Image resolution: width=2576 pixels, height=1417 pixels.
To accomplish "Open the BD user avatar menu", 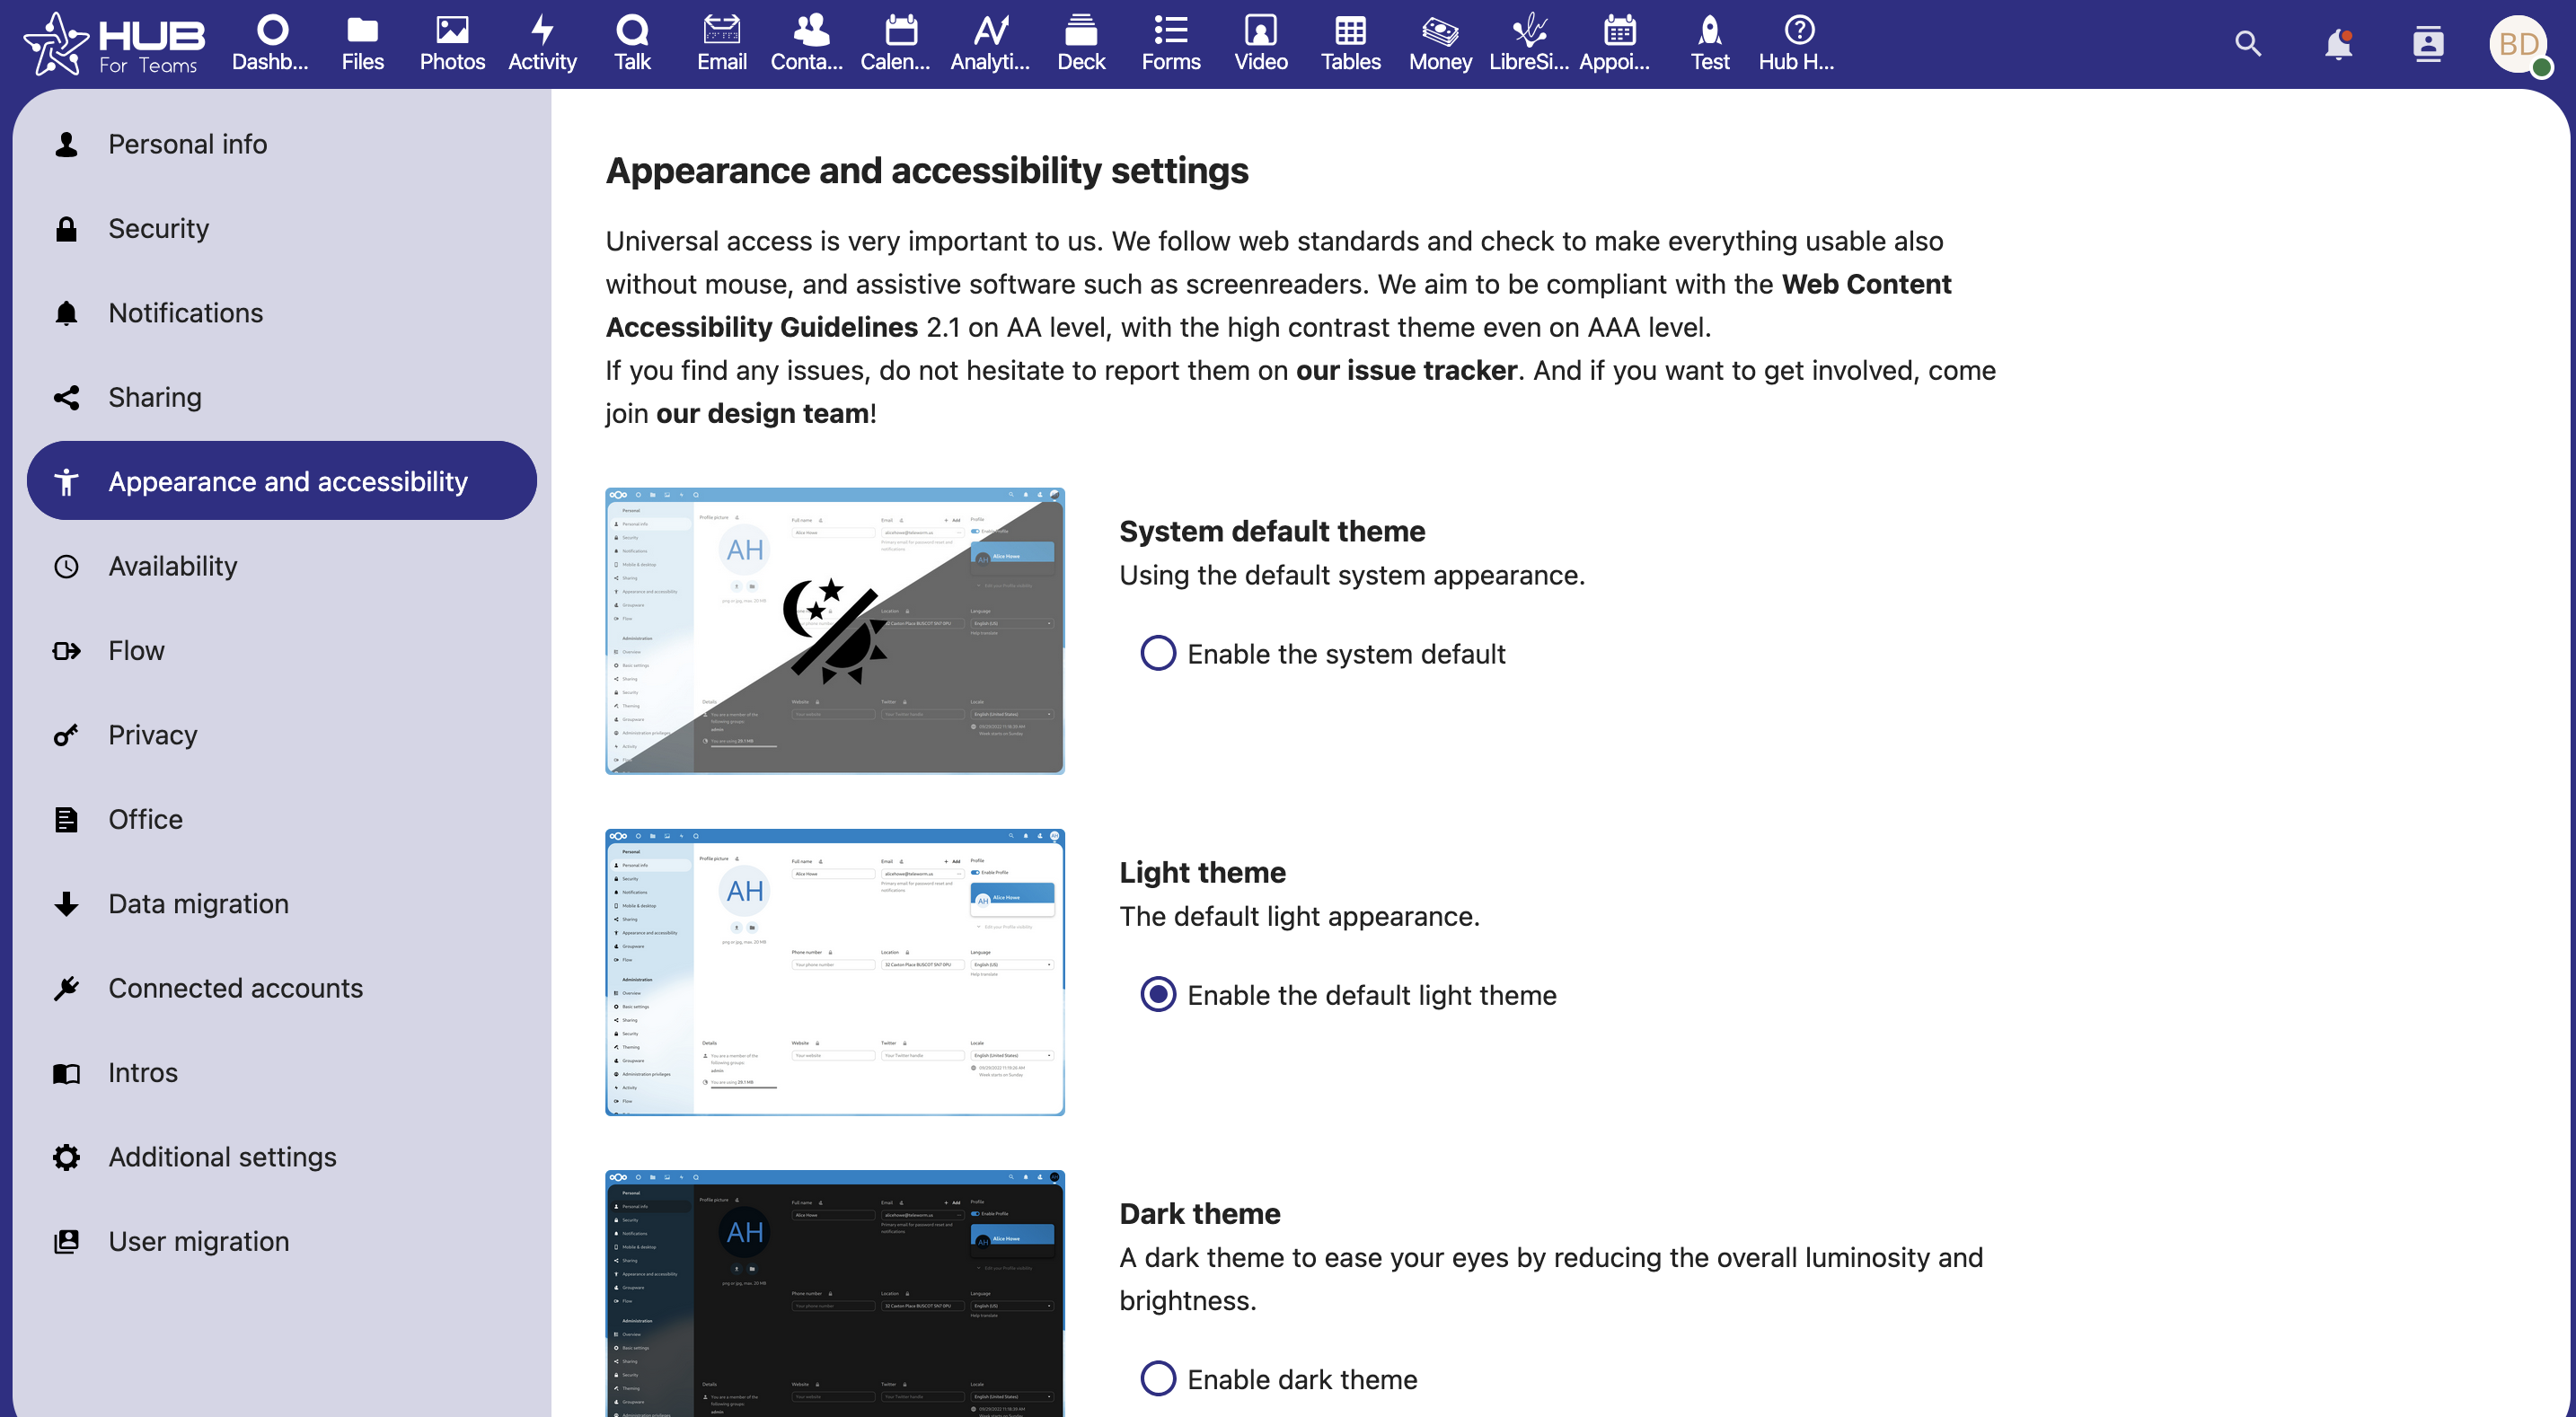I will coord(2518,44).
